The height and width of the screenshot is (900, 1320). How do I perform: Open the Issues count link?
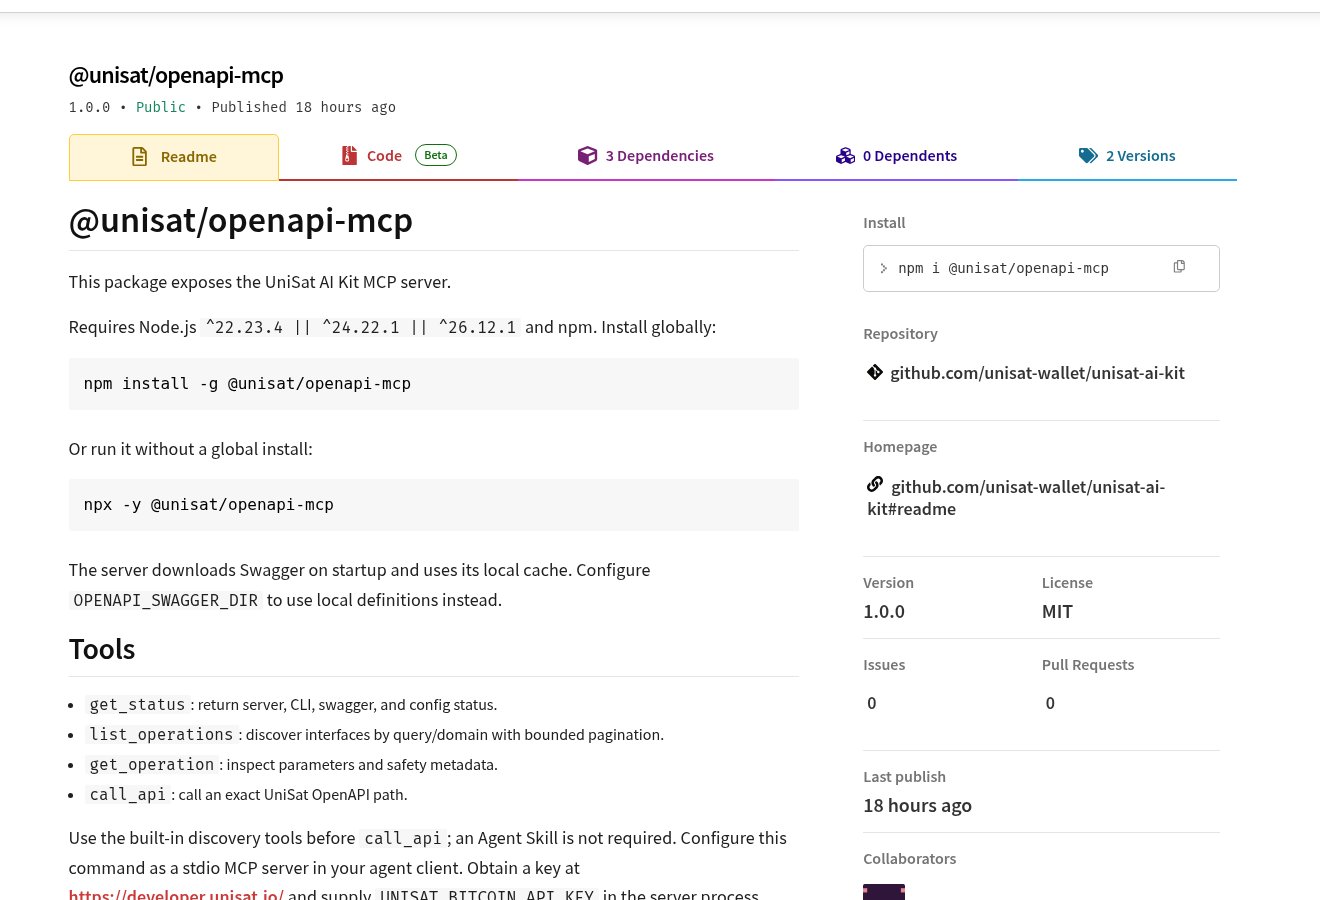click(872, 703)
